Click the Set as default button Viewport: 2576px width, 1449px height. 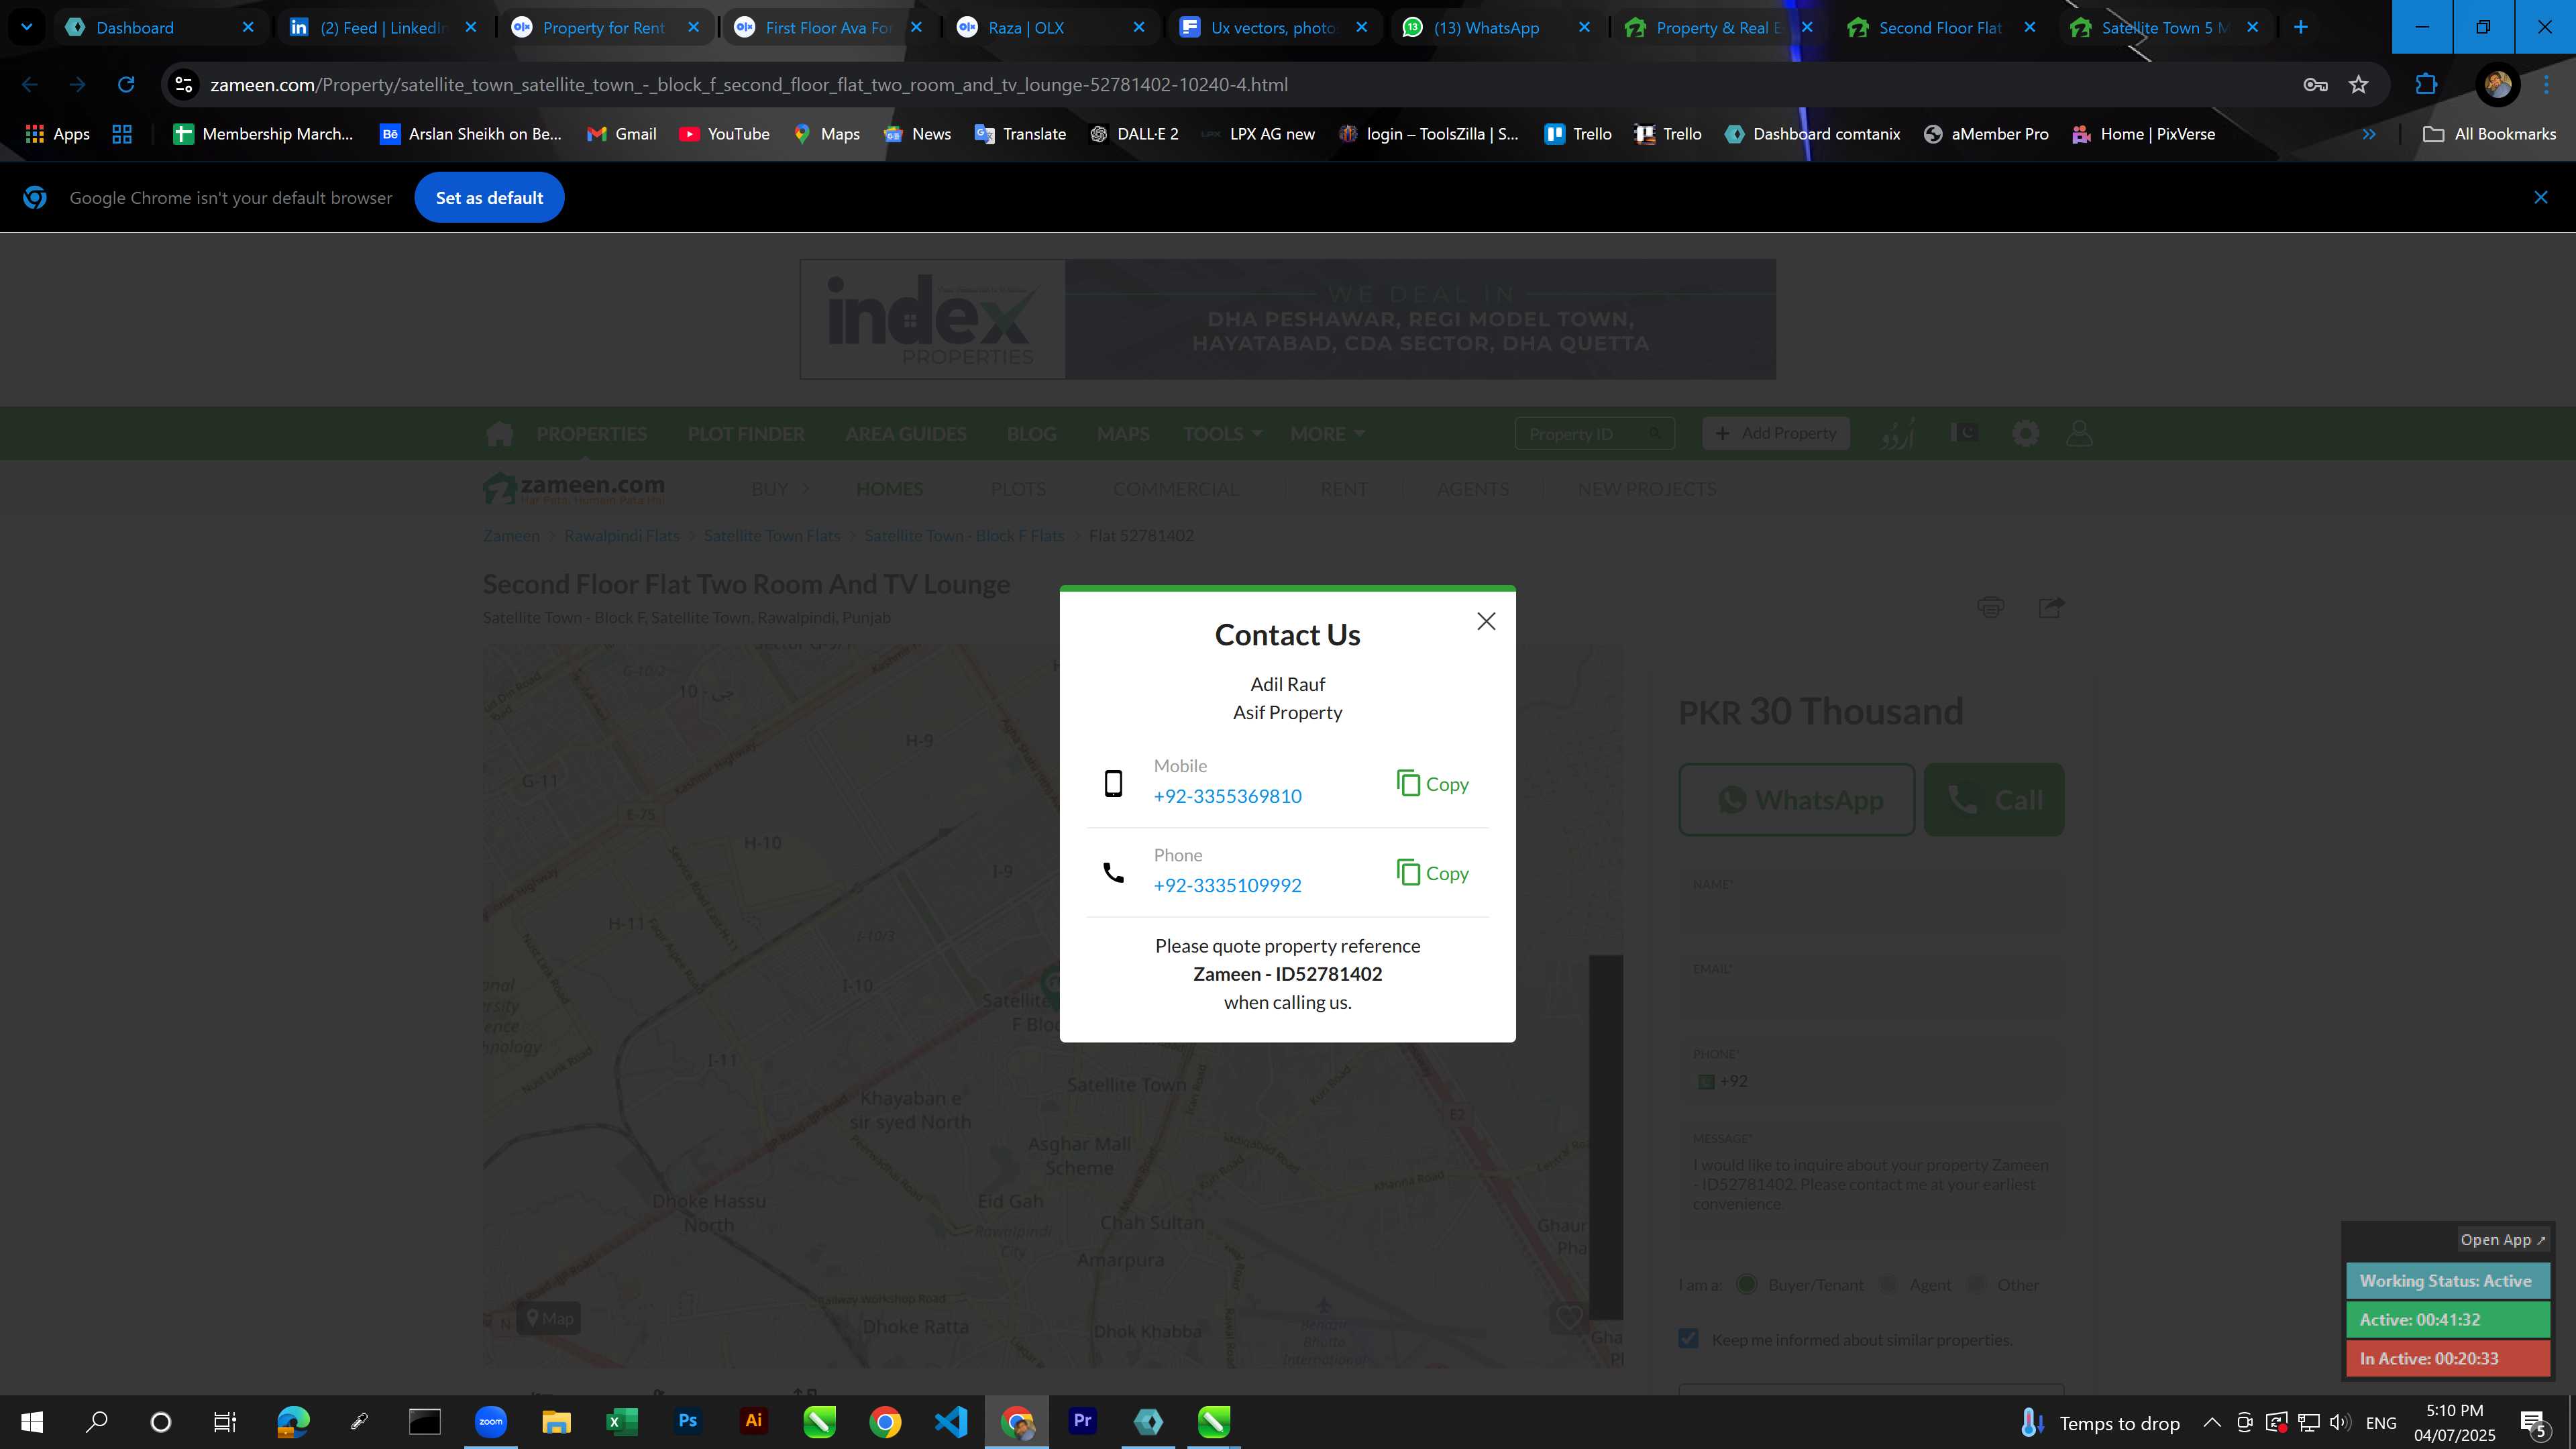pos(489,198)
